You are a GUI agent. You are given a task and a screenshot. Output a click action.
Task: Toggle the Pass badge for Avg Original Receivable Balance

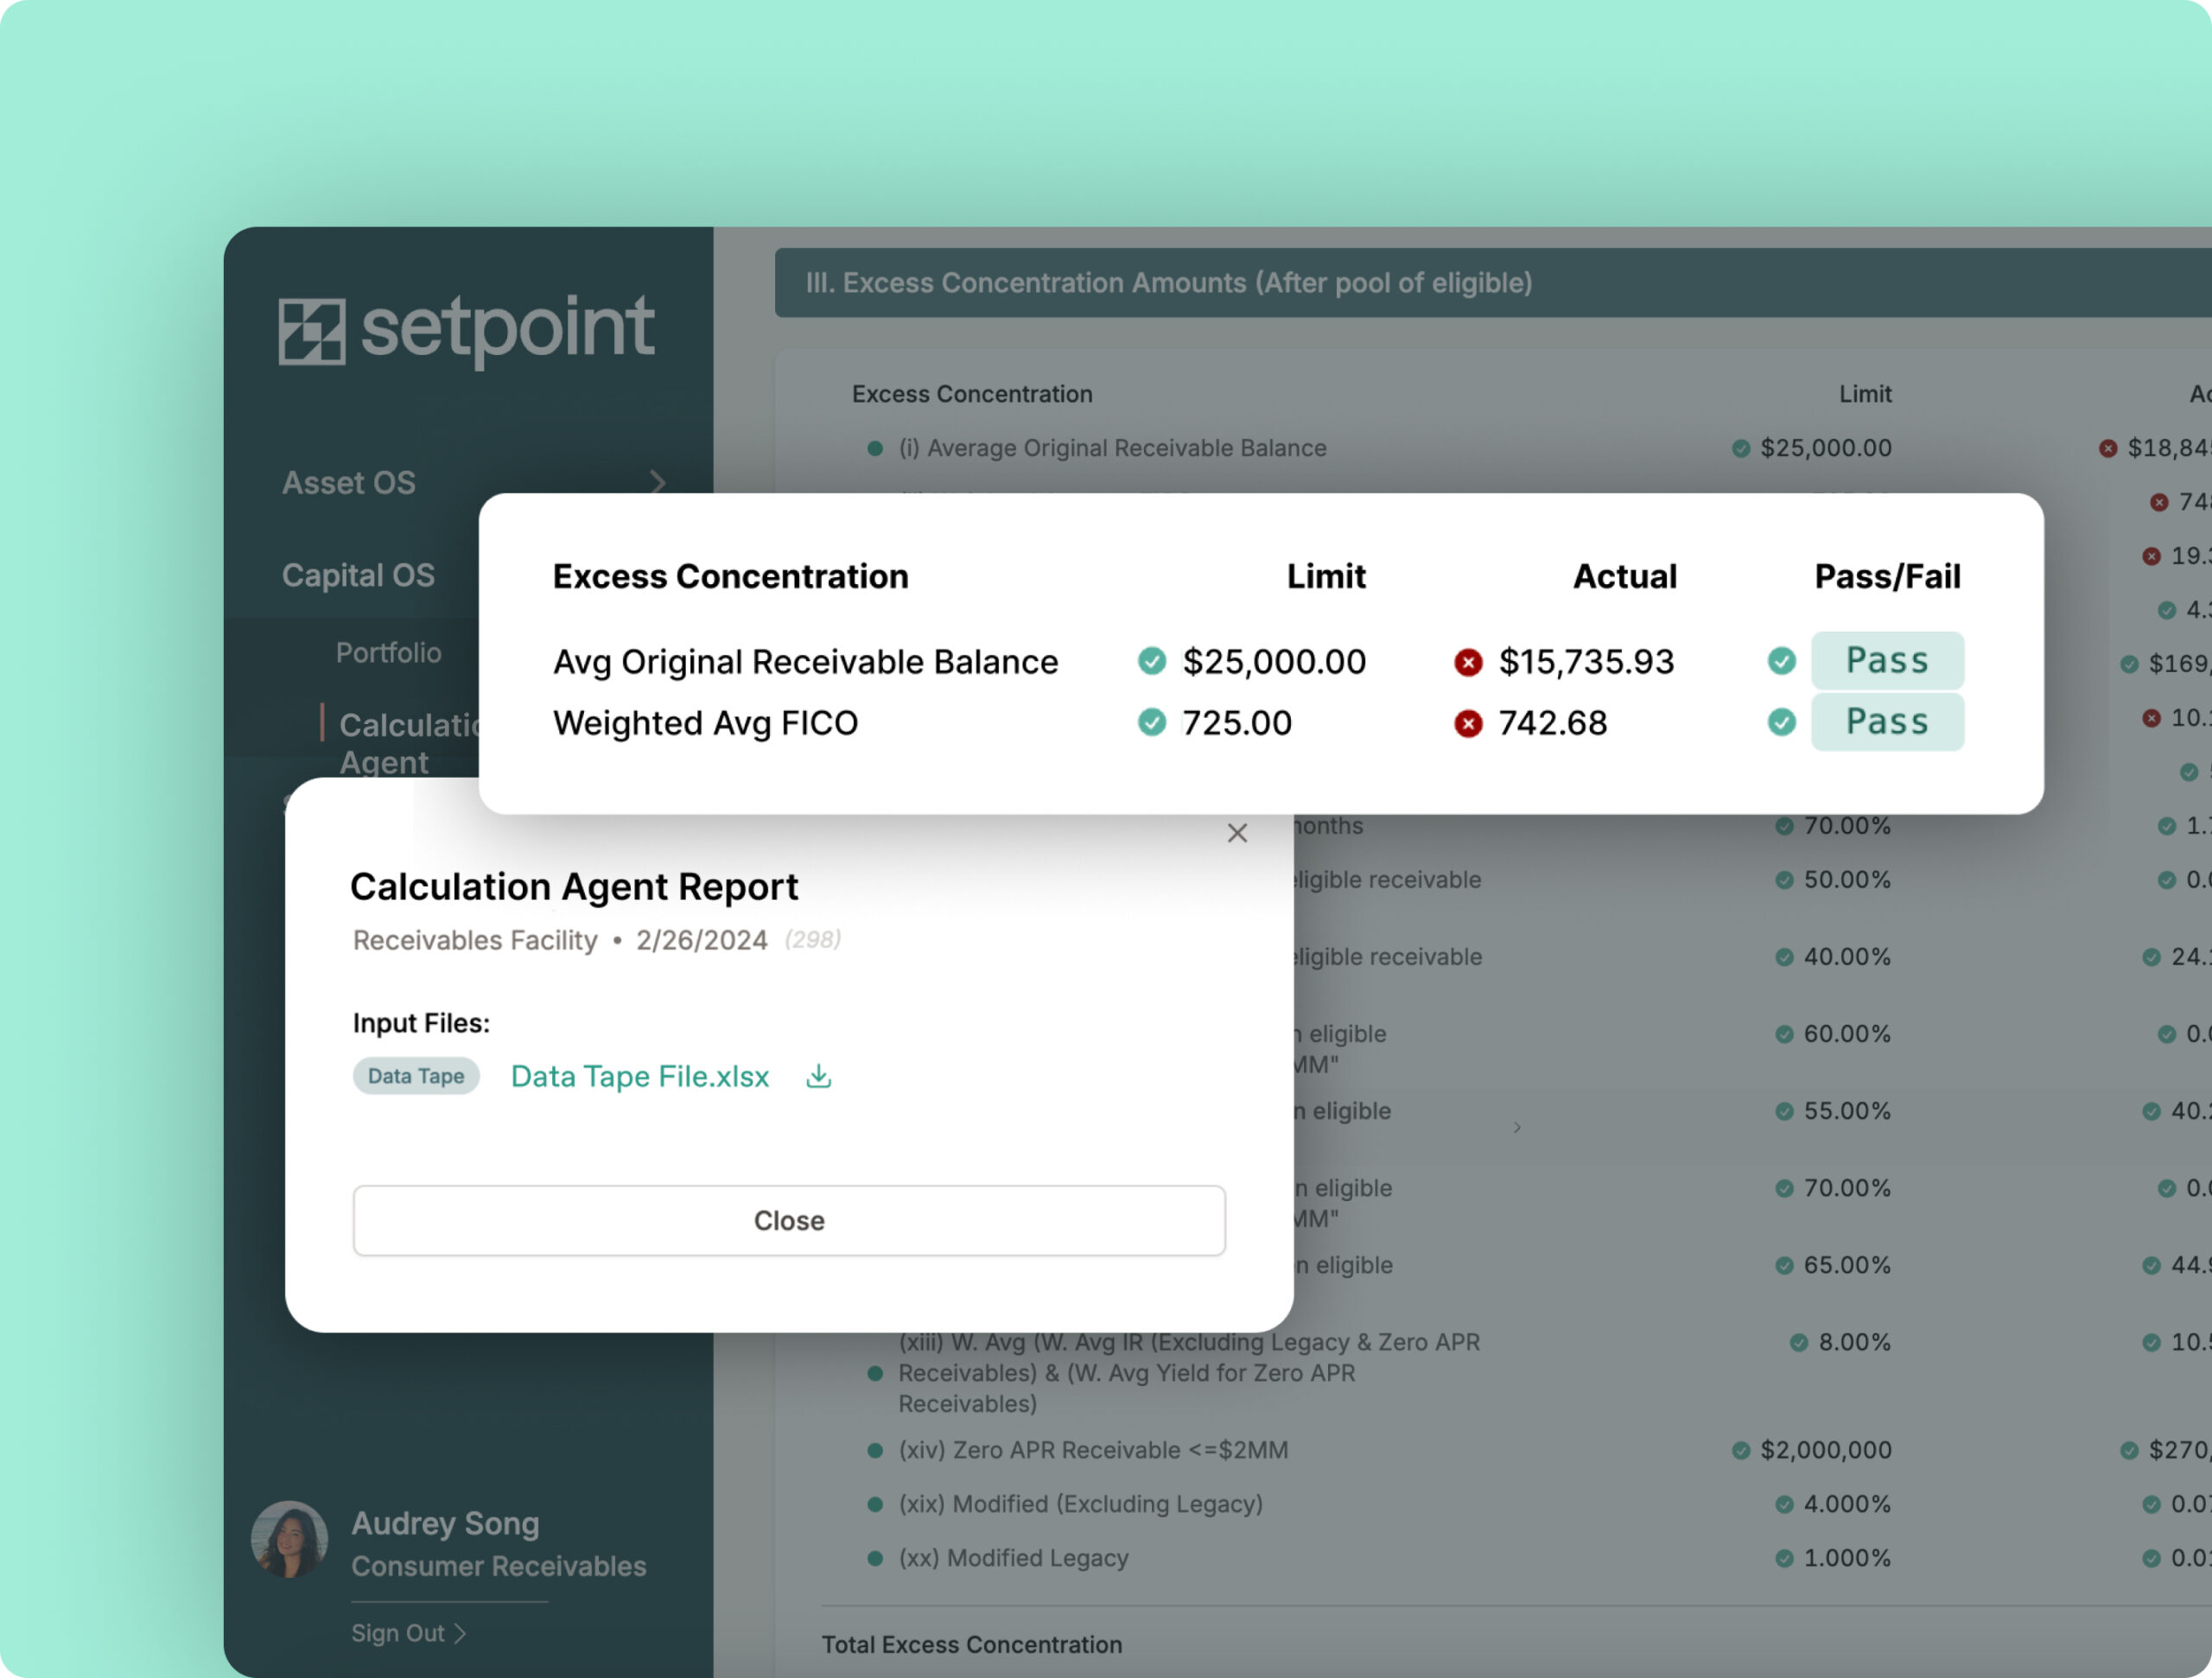click(x=1887, y=660)
